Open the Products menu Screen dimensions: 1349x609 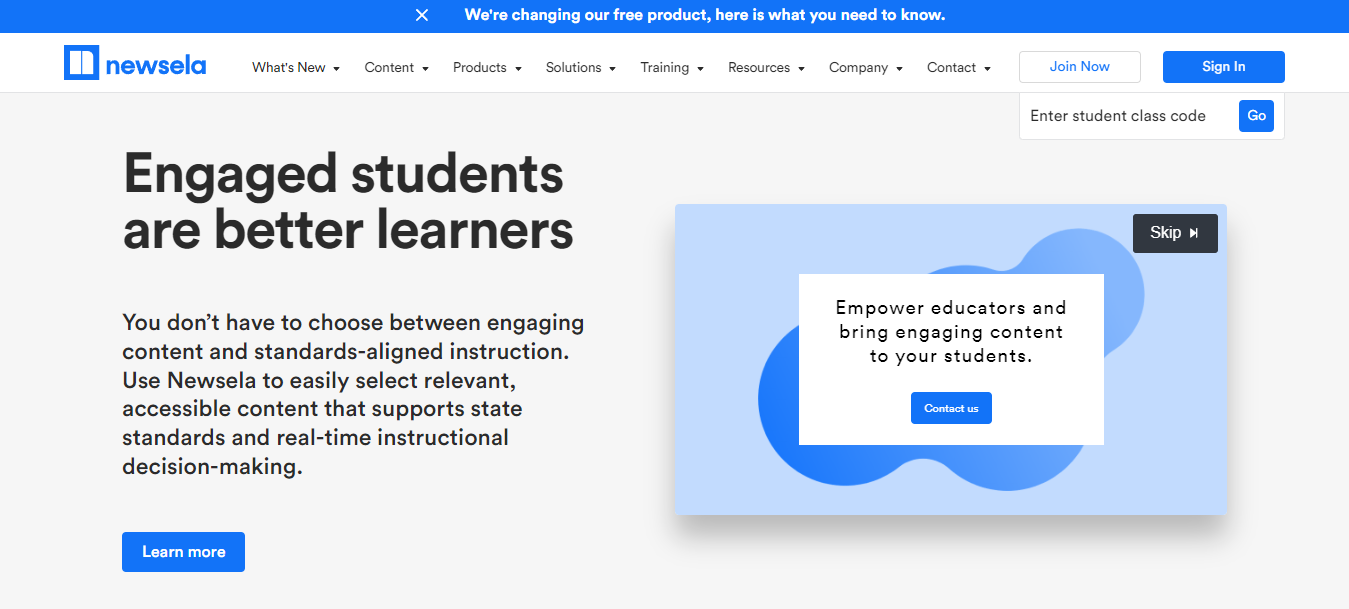[x=480, y=68]
